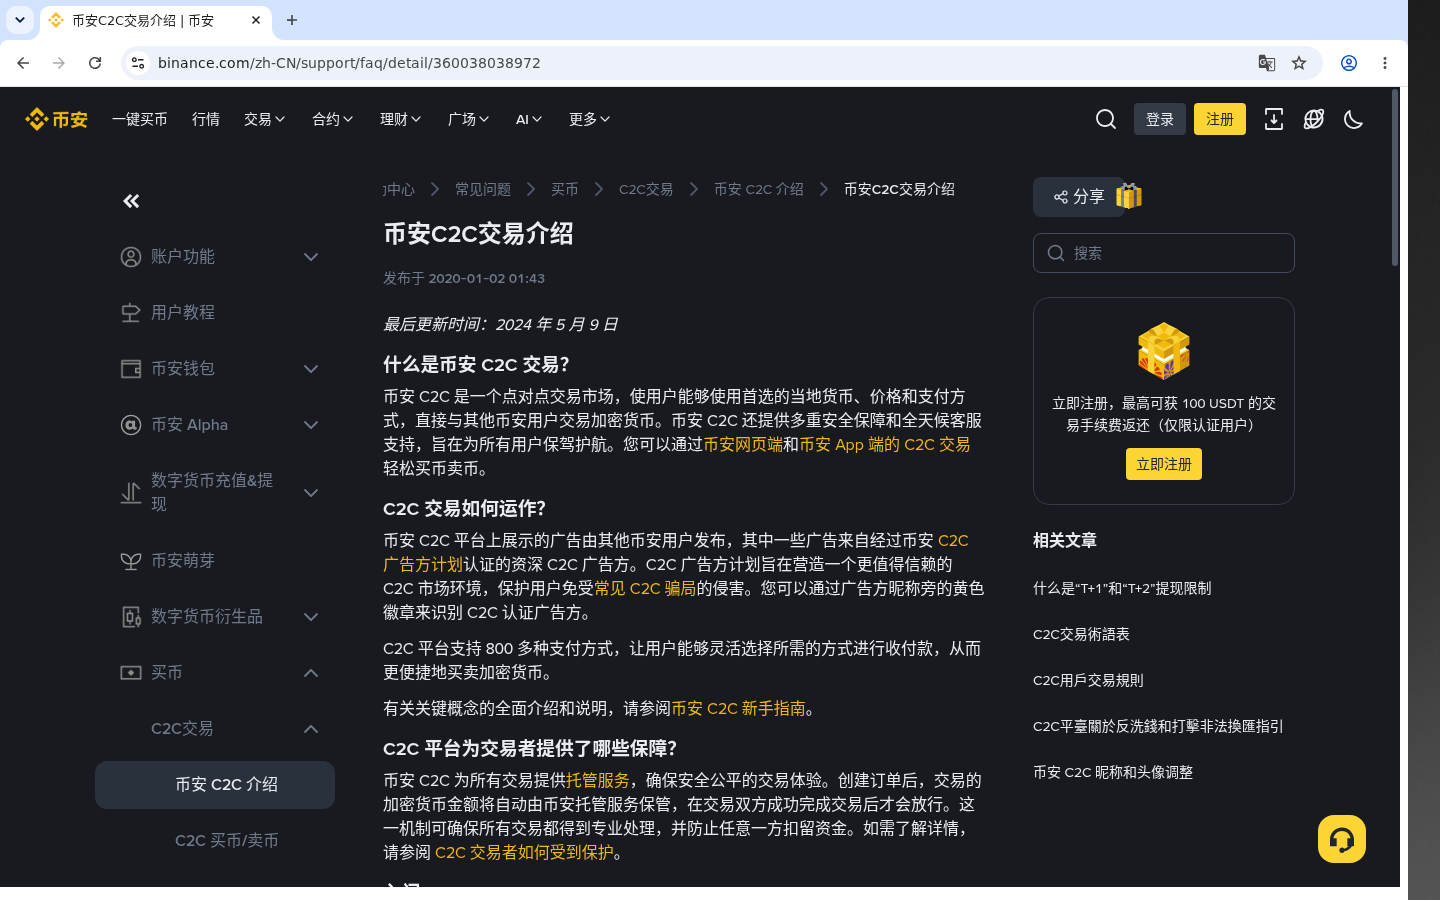Toggle dark mode moon icon

(1354, 119)
